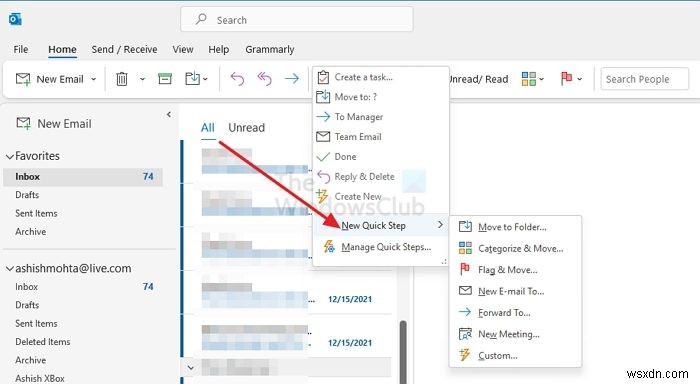Click the New Email button in folder pane
Viewport: 700px width, 384px height.
point(54,124)
